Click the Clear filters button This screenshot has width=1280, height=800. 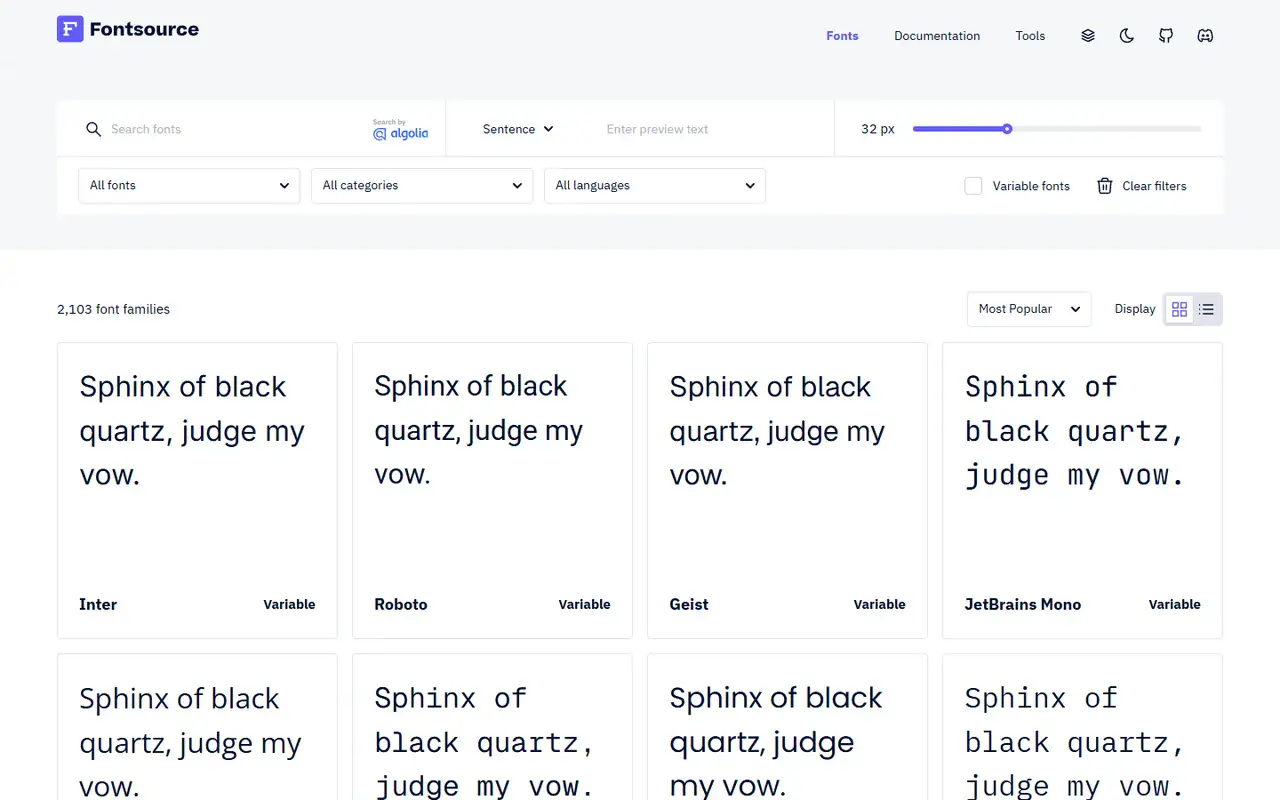1142,186
